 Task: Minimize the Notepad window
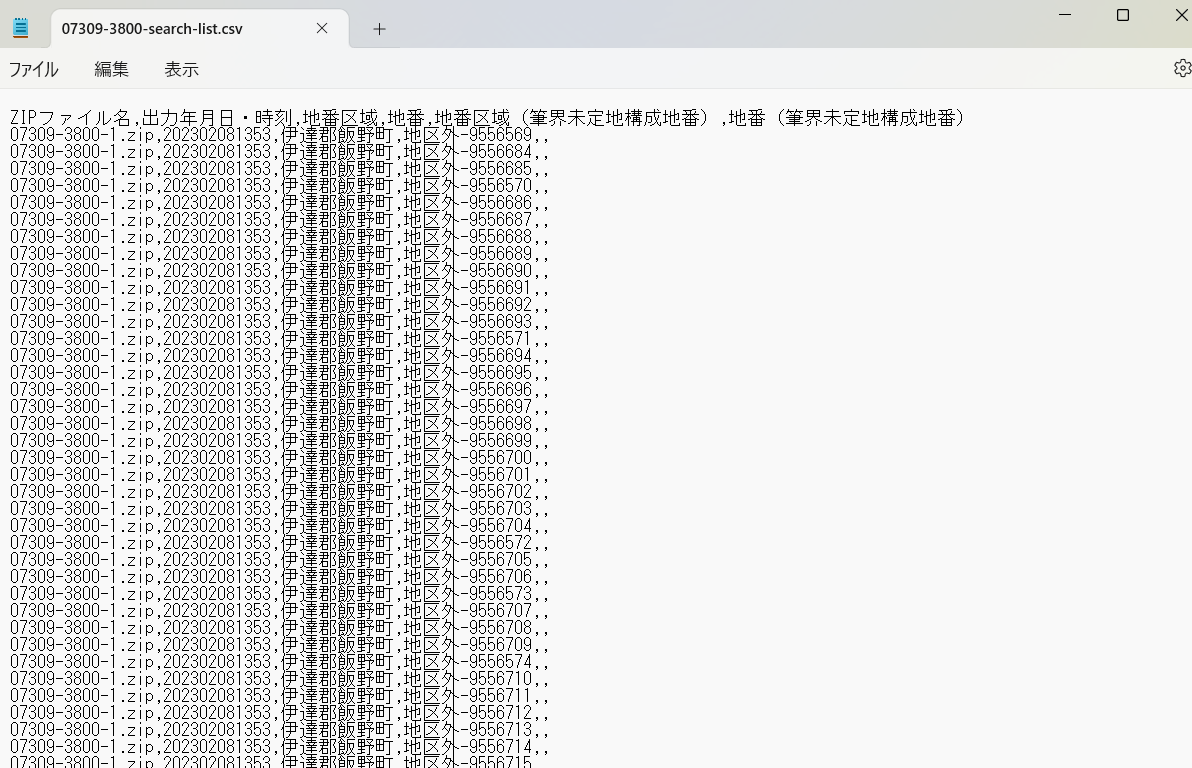1065,14
